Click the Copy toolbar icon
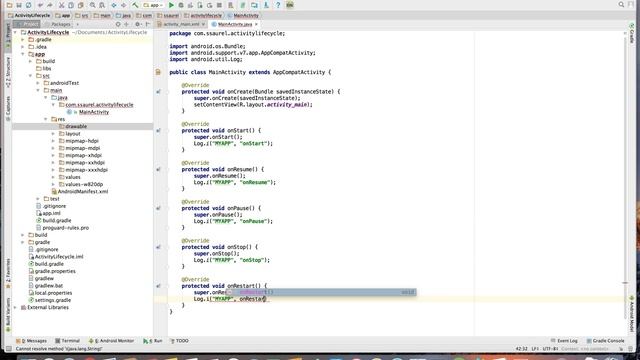This screenshot has width=640, height=360. click(71, 5)
